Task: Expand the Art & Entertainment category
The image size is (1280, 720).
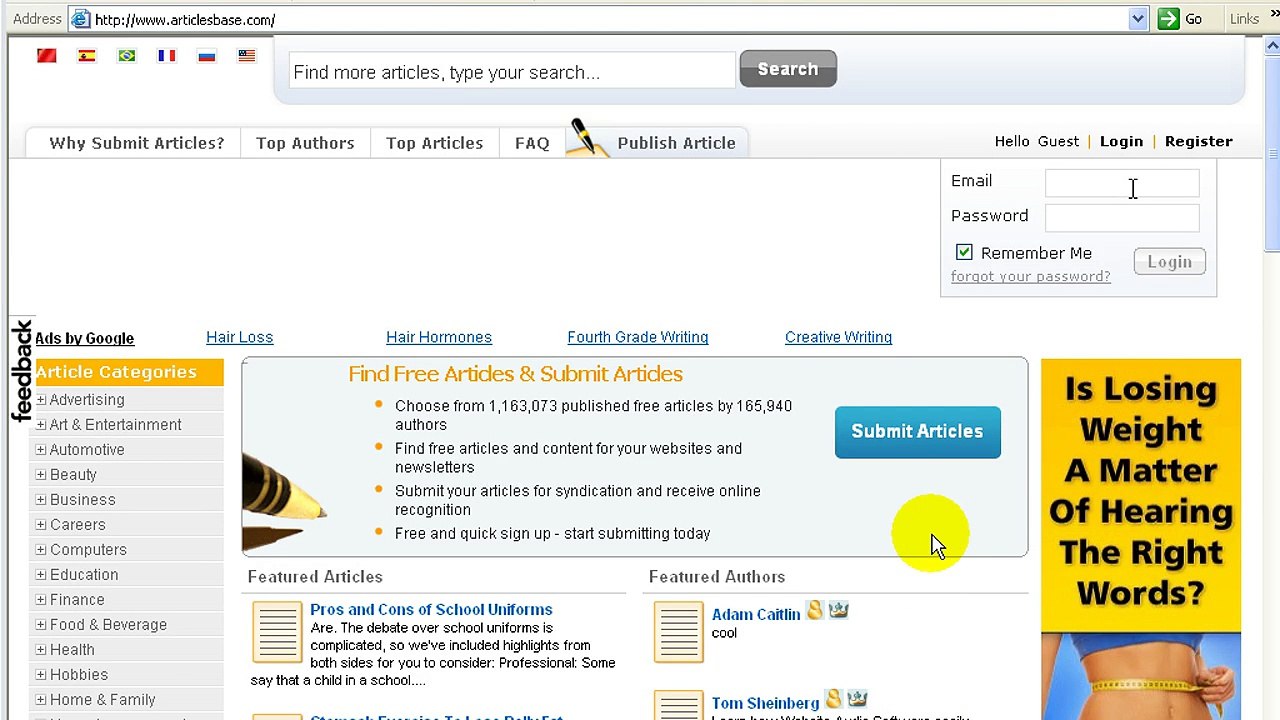Action: (x=41, y=425)
